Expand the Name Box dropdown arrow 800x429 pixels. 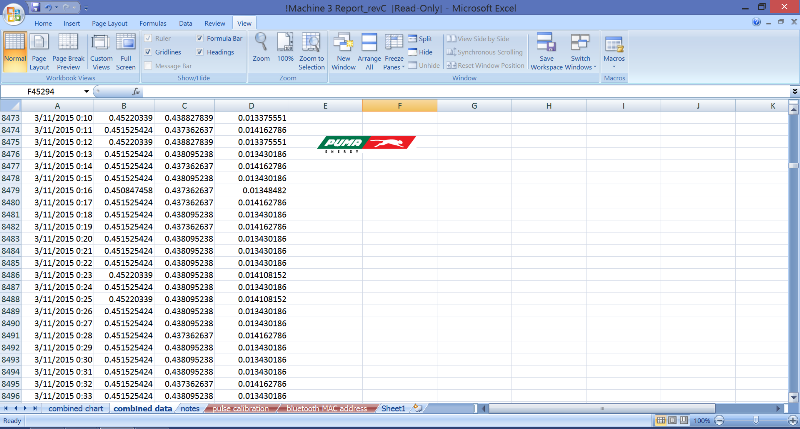pos(86,92)
